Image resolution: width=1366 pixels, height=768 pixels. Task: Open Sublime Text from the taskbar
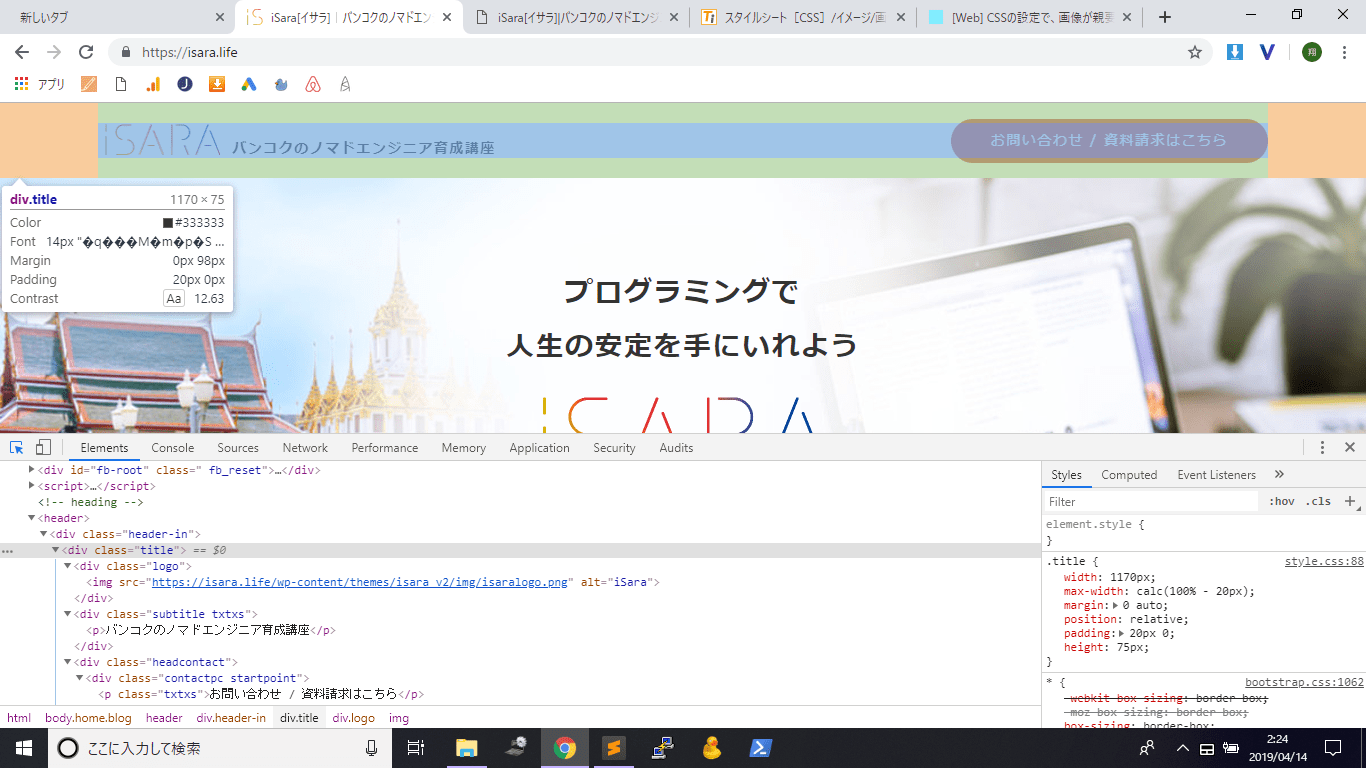(x=613, y=747)
